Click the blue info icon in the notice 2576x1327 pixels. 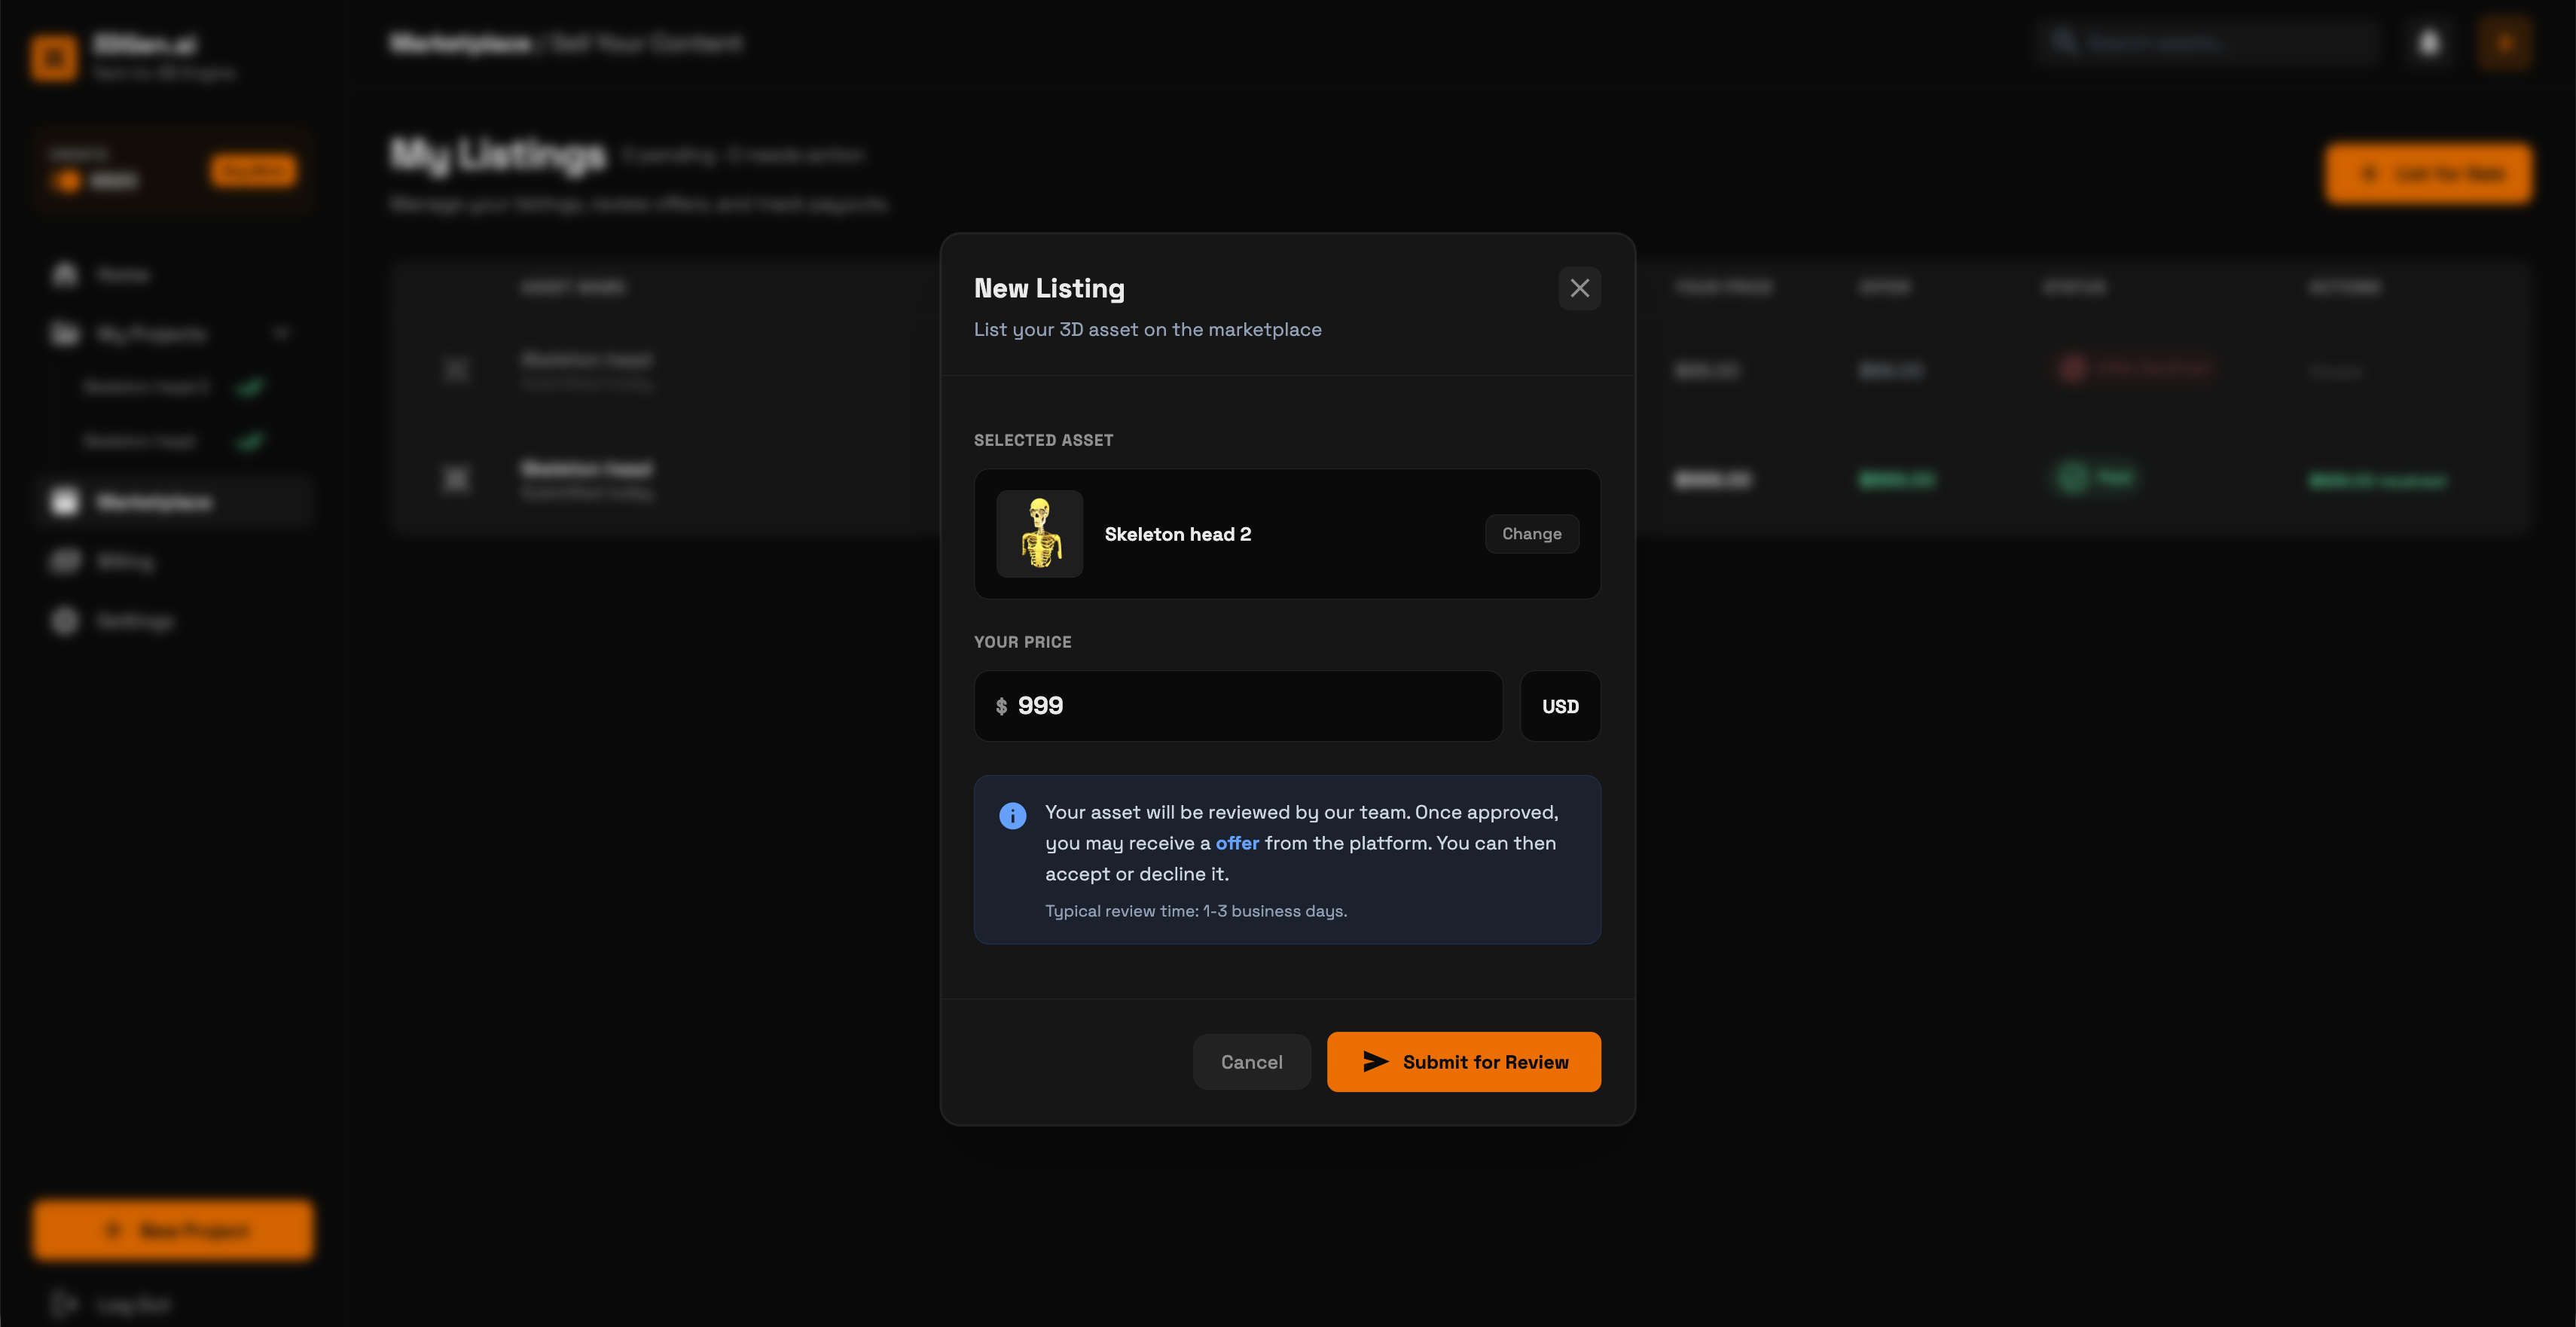tap(1012, 816)
